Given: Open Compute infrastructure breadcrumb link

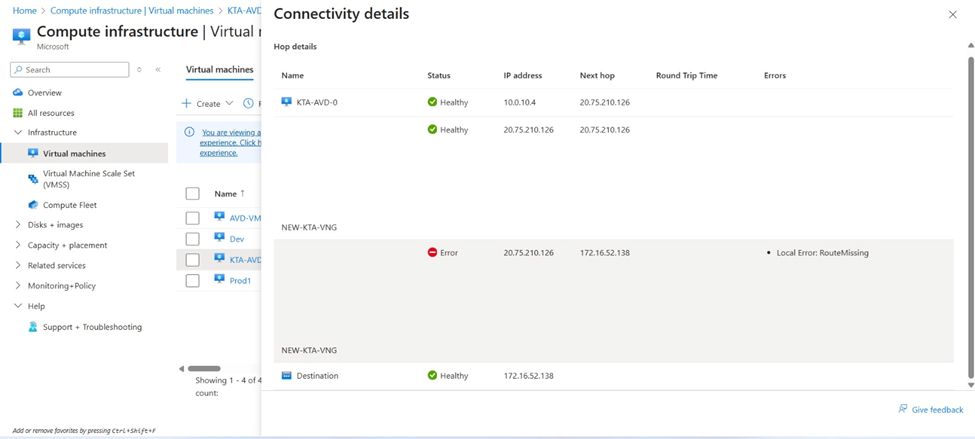Looking at the screenshot, I should coord(132,11).
